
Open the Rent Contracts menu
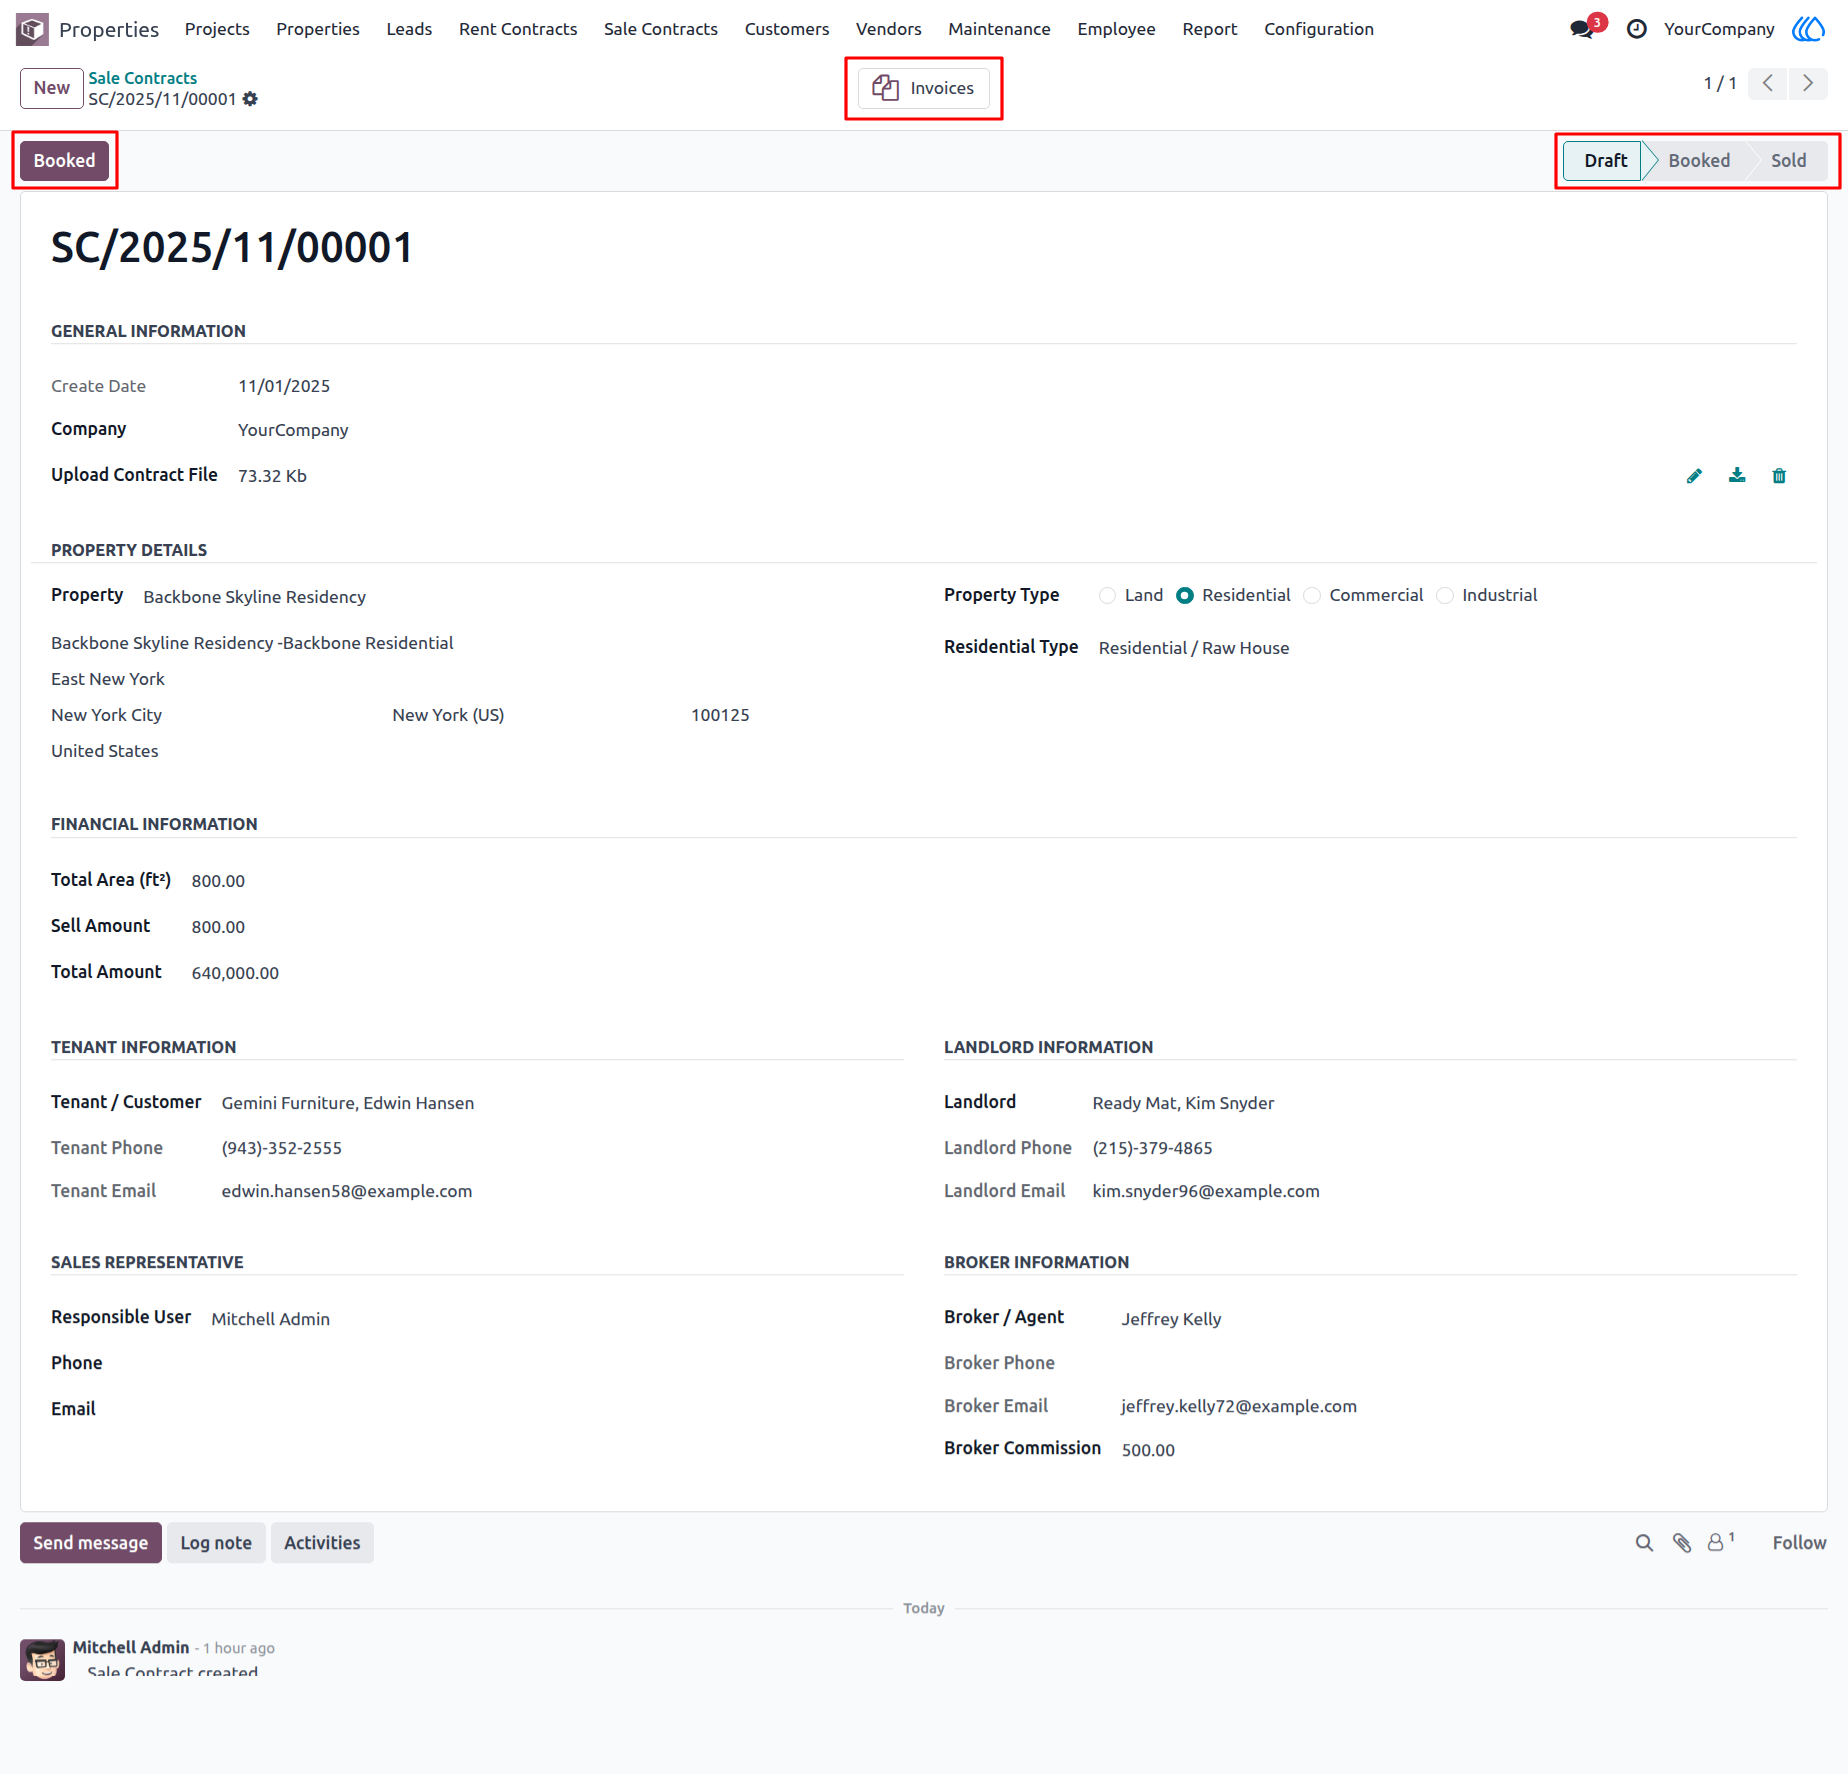point(518,29)
